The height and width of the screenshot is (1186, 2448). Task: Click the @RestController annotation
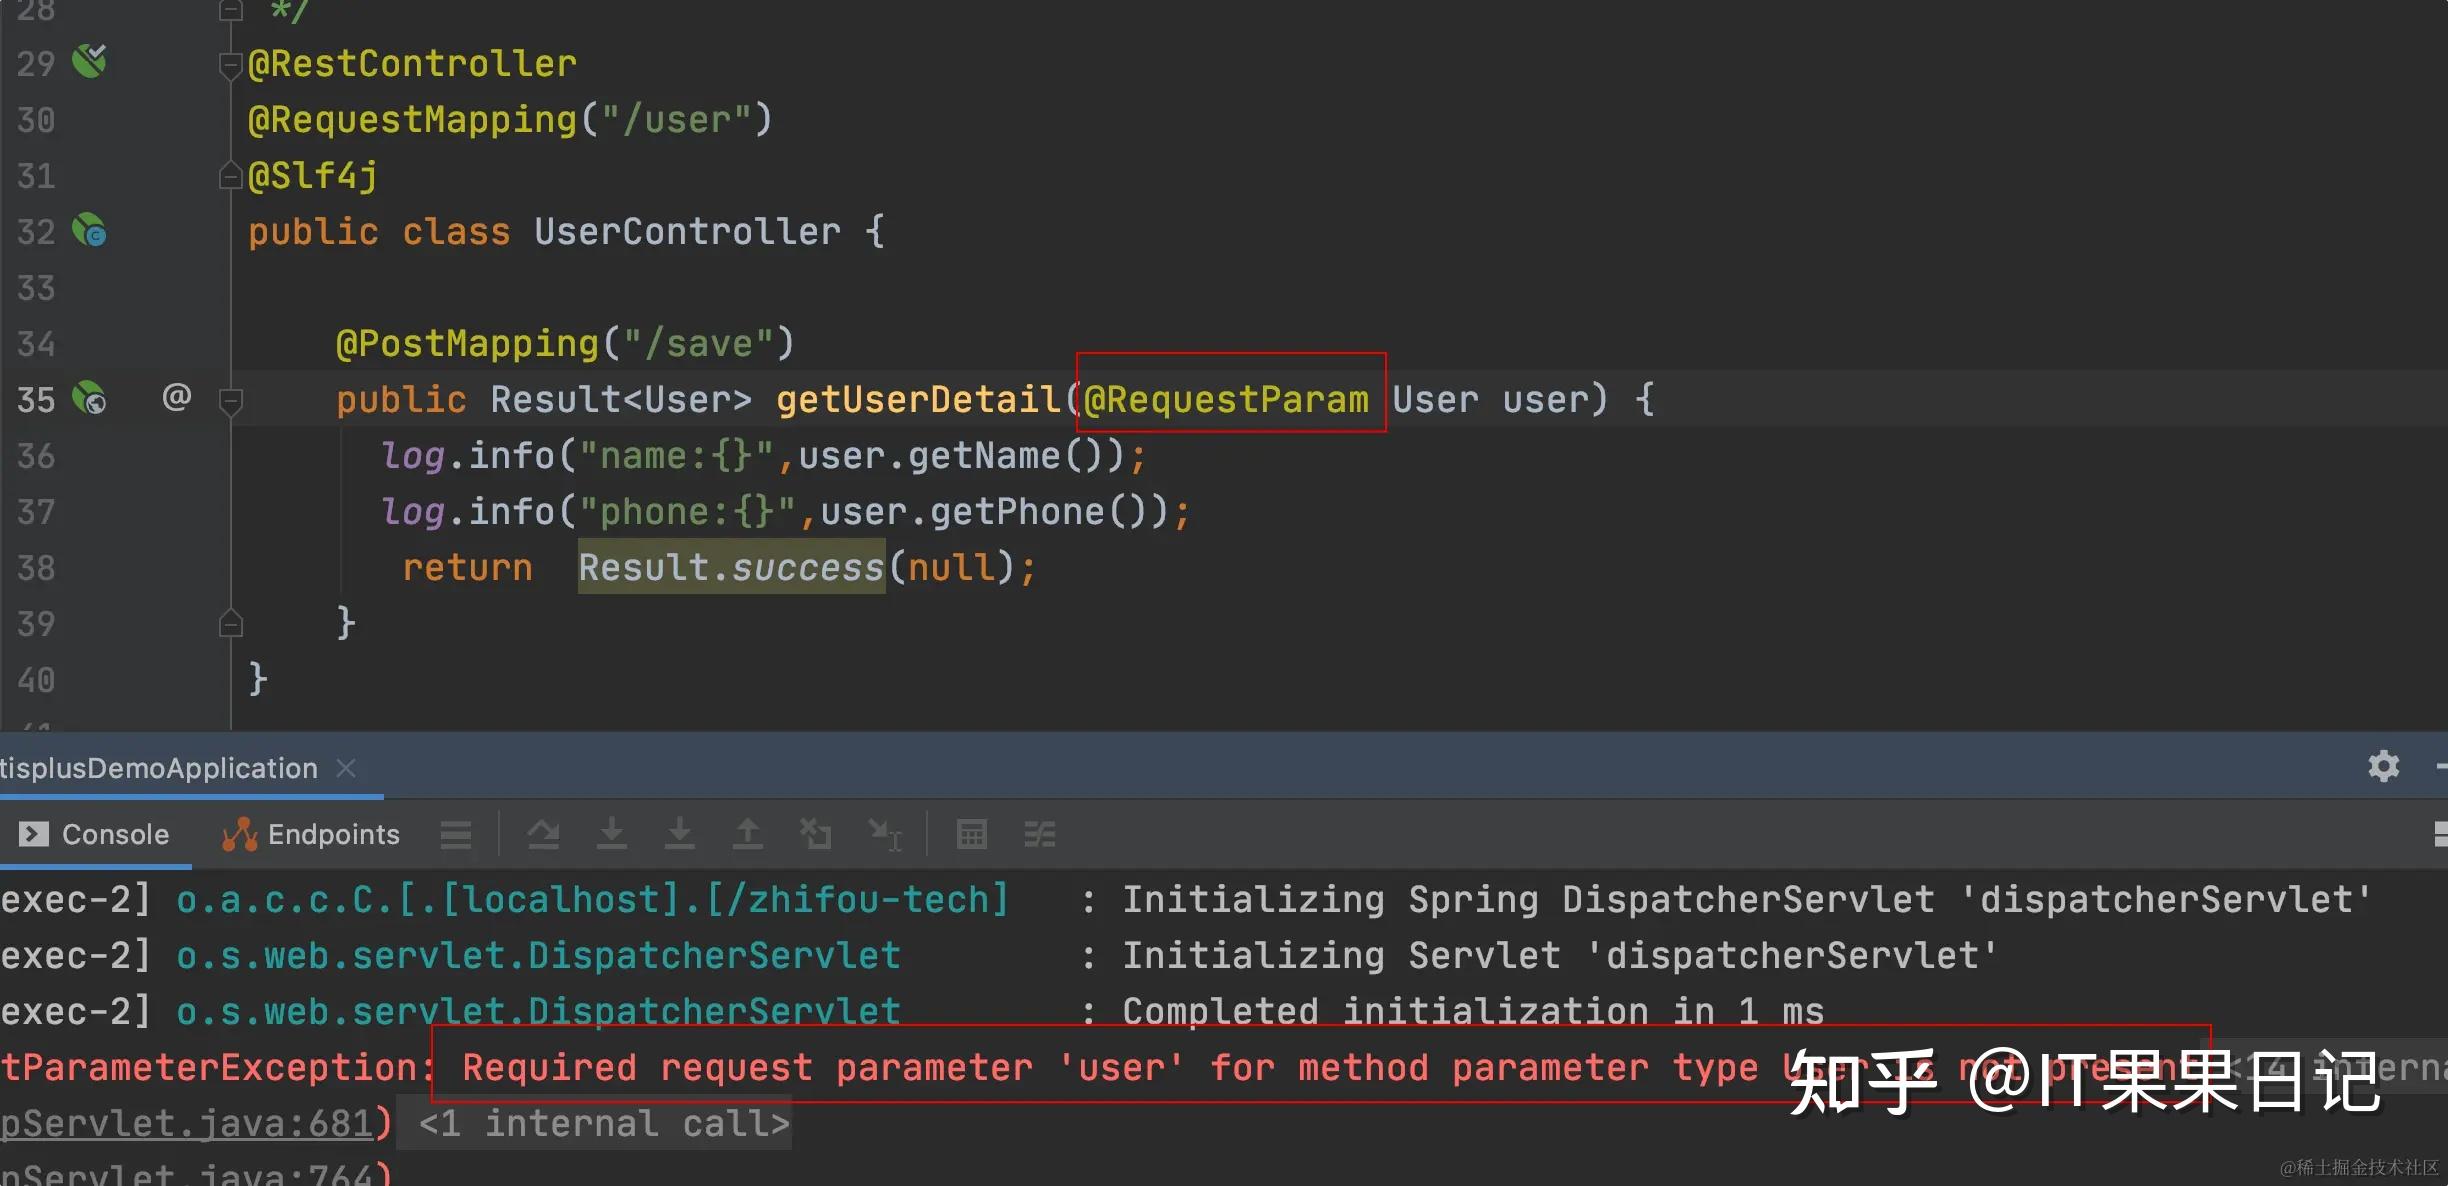[412, 63]
